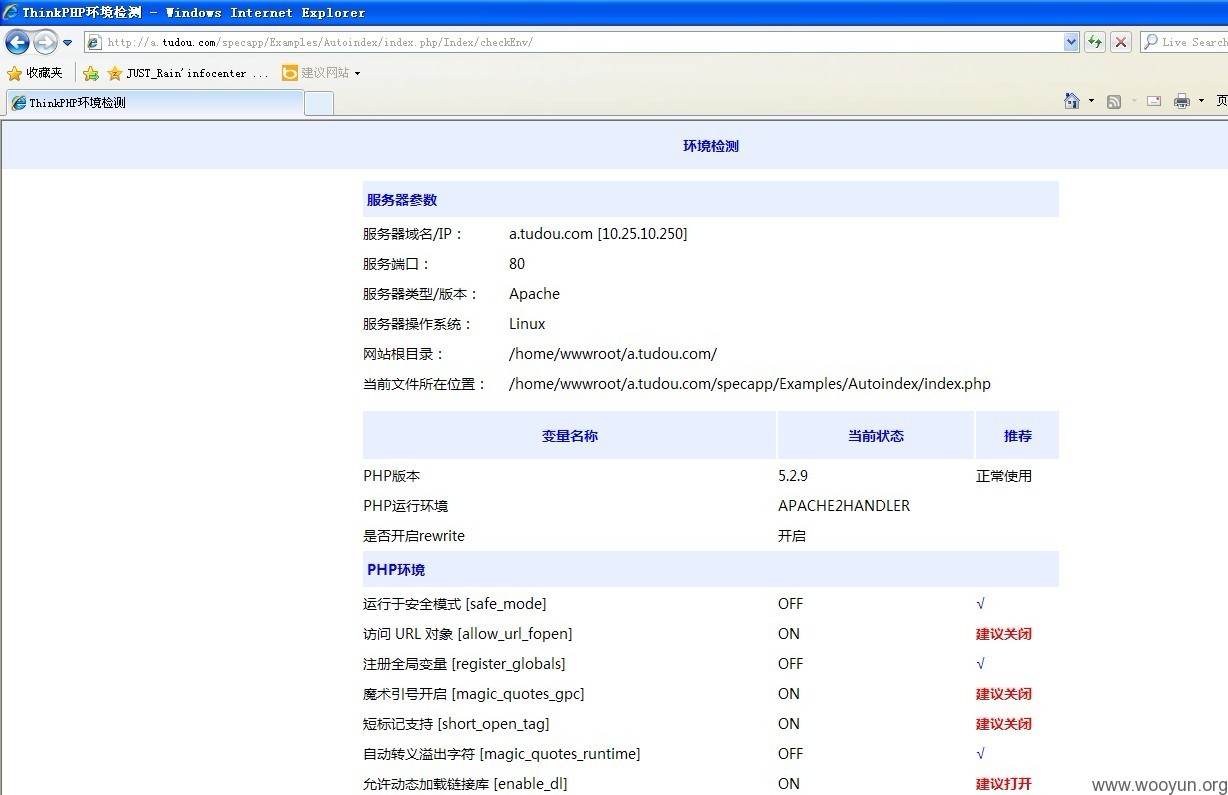Viewport: 1228px width, 795px height.
Task: Click the Forward arrow navigation button
Action: point(45,42)
